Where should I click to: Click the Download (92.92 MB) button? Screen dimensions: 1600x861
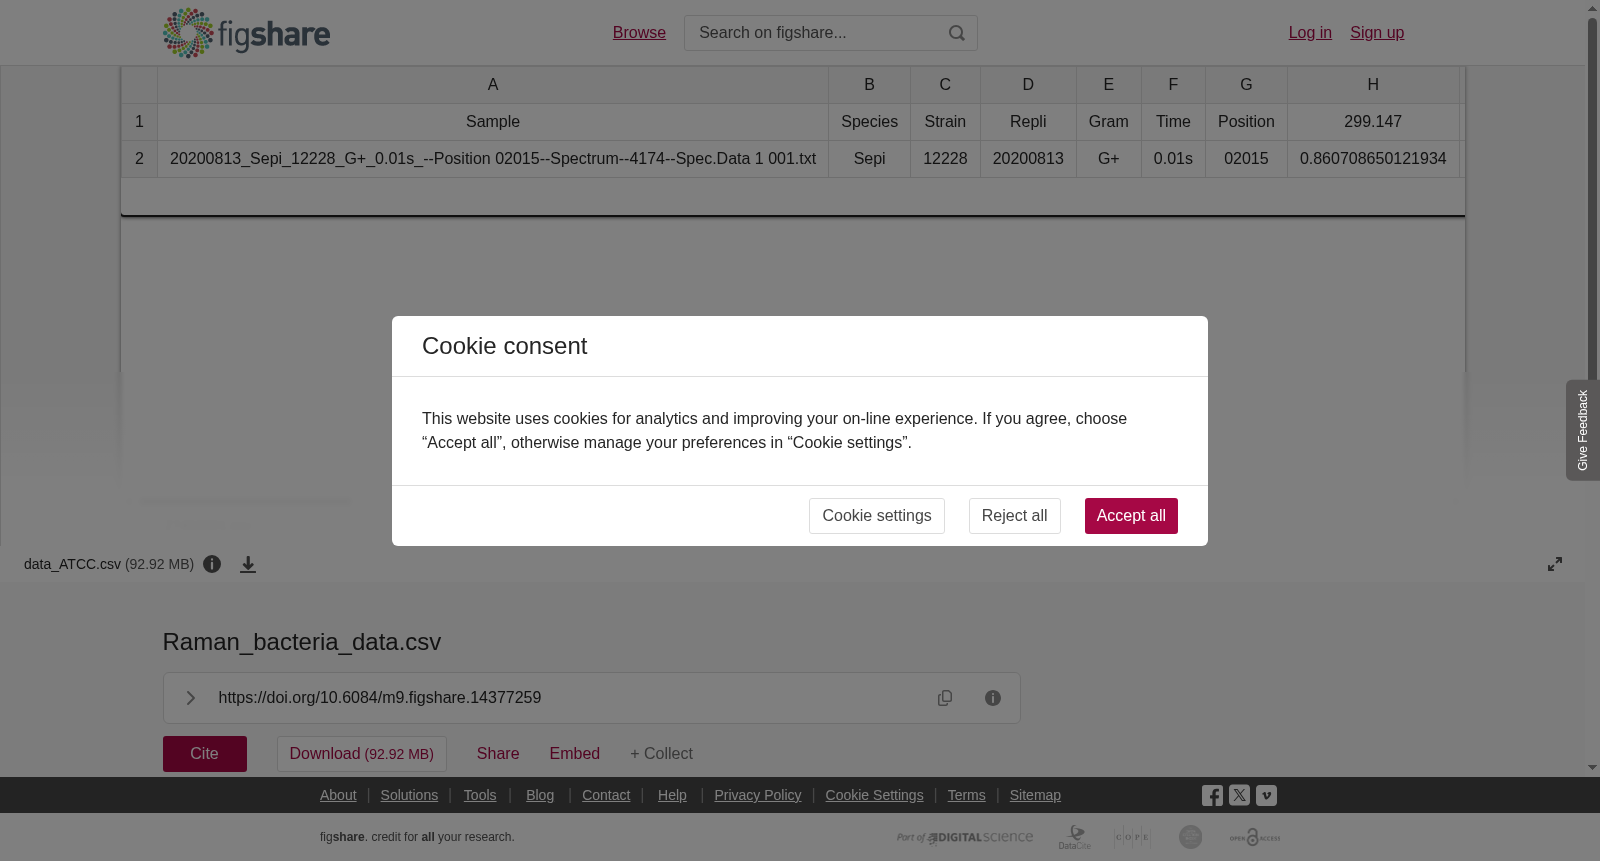coord(362,754)
